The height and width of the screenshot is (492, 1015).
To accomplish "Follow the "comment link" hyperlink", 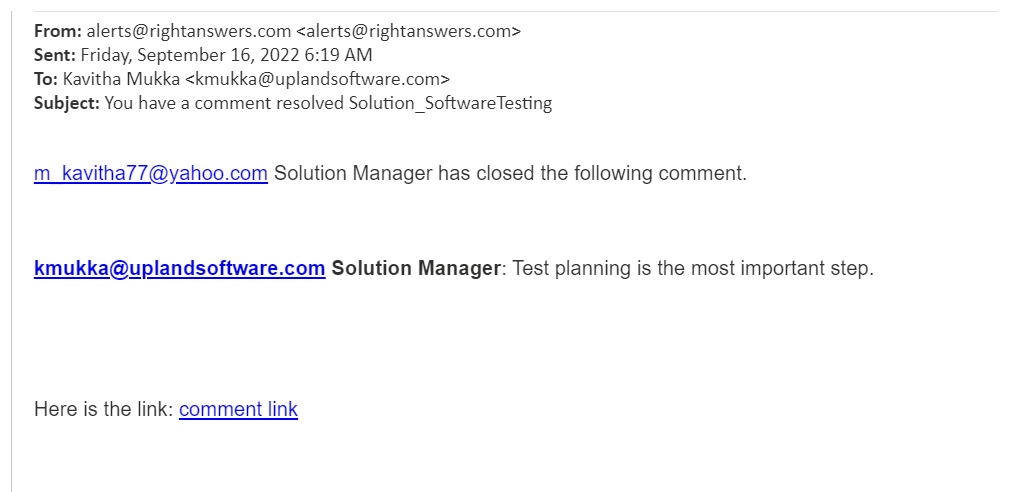I will click(x=238, y=409).
